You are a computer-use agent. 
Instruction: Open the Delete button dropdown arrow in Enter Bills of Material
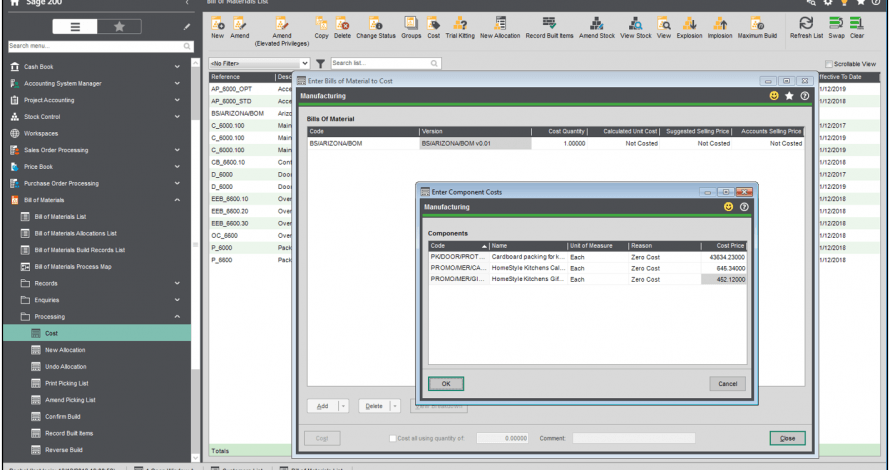(395, 406)
